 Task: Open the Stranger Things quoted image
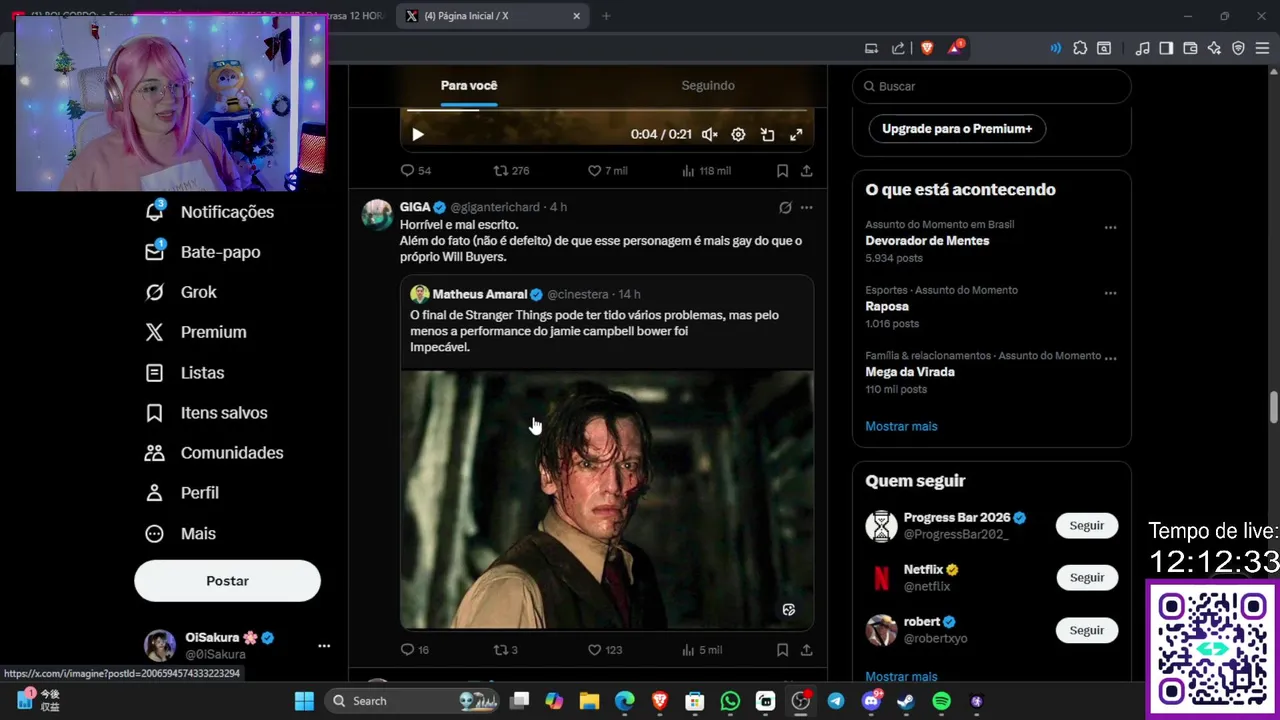607,500
